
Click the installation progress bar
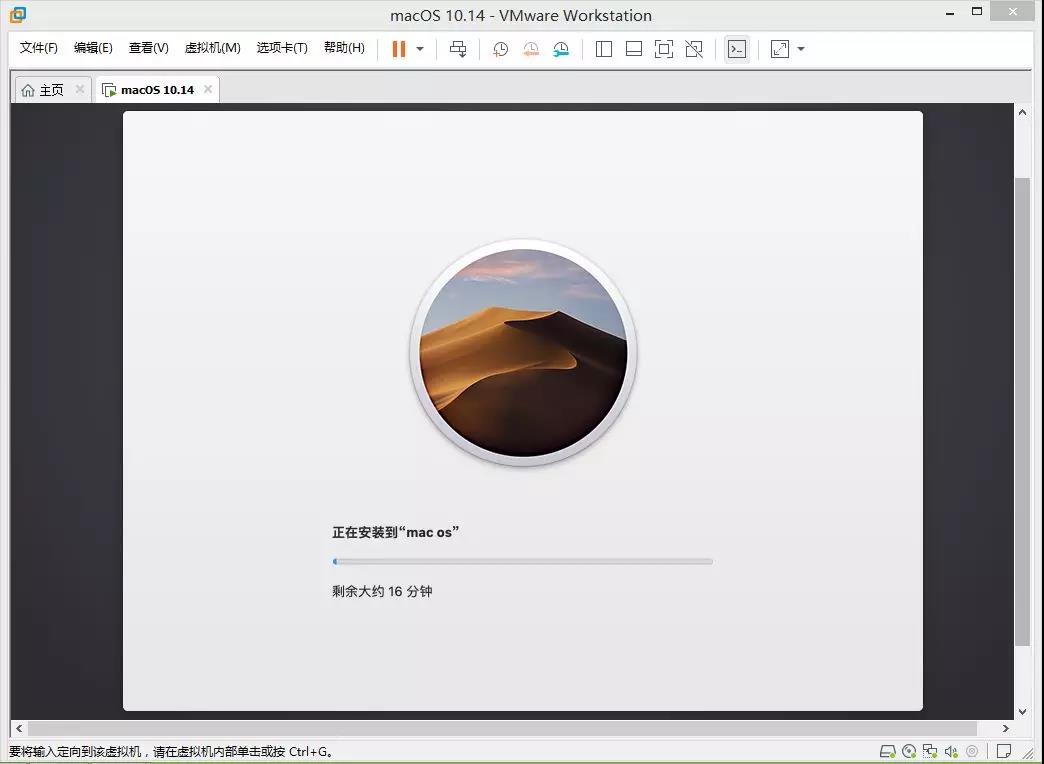tap(522, 562)
